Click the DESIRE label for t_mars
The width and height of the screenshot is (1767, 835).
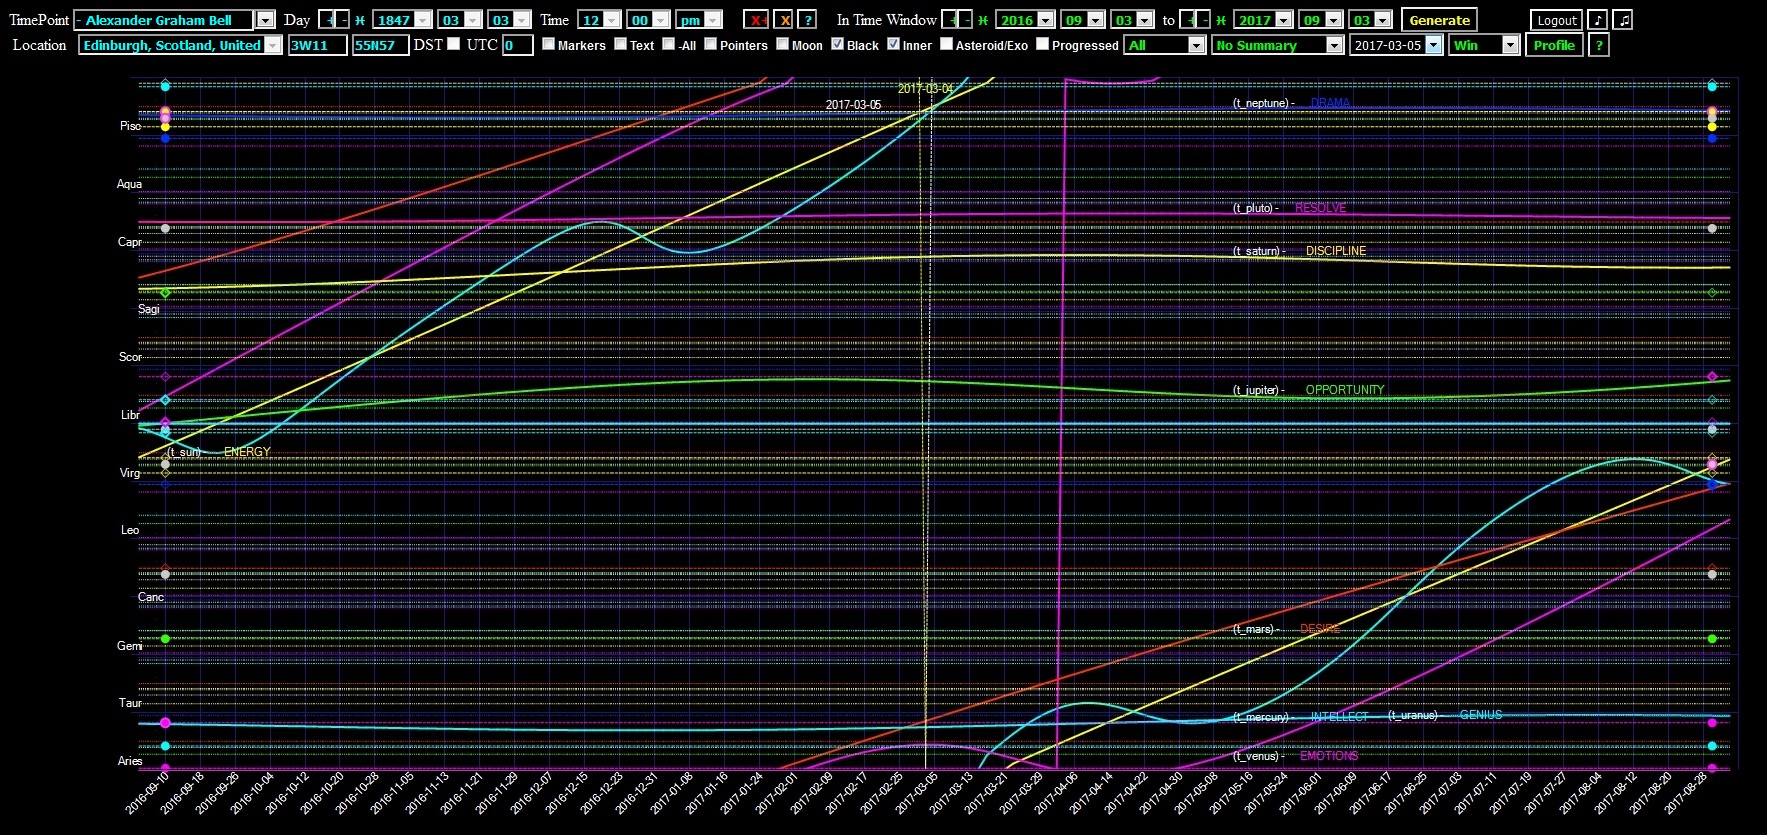coord(1319,629)
